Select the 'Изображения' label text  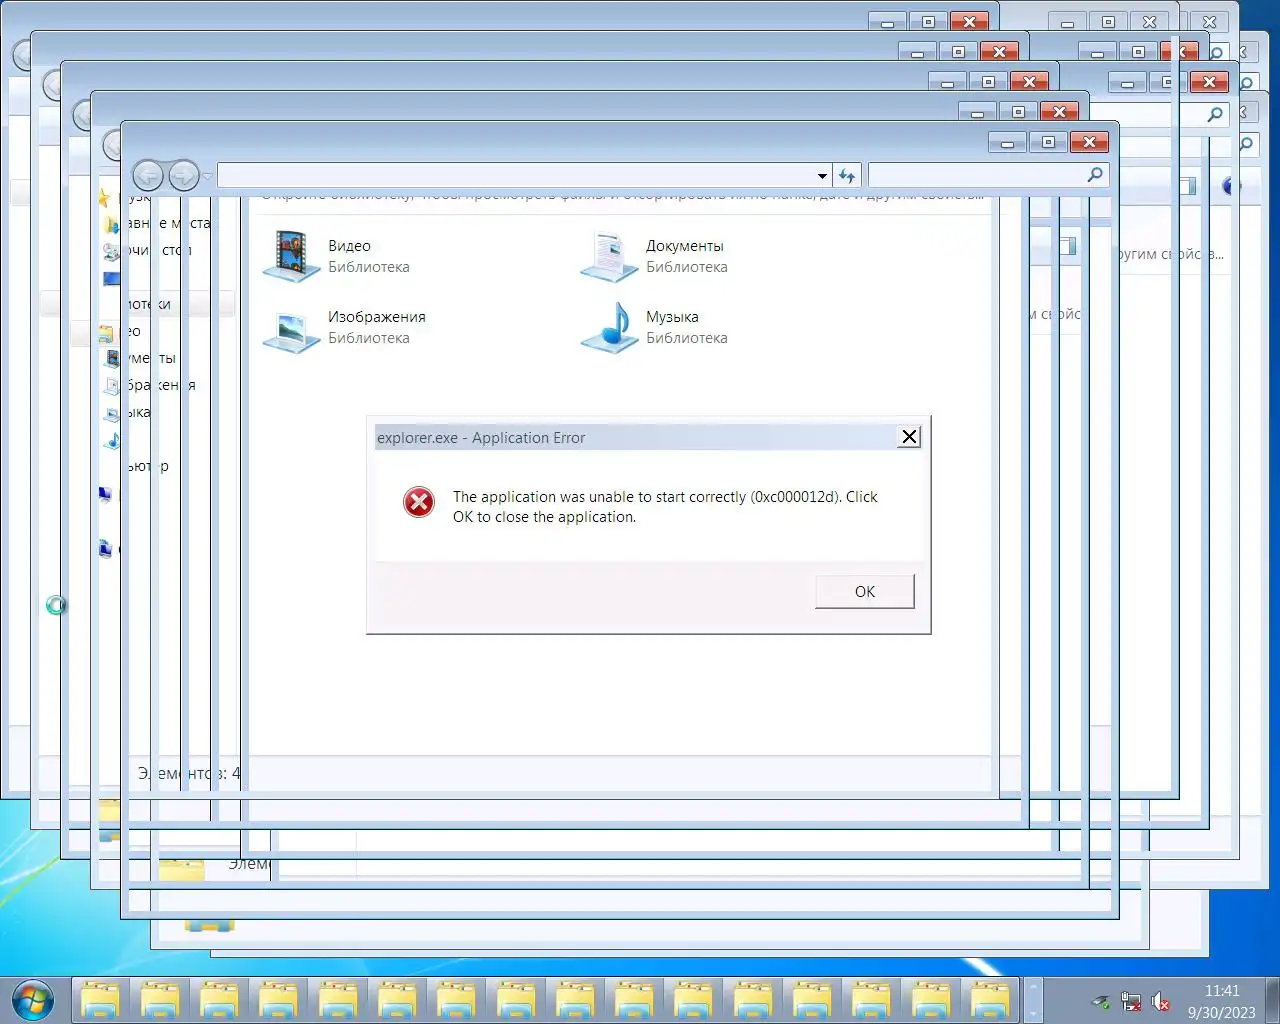point(377,317)
